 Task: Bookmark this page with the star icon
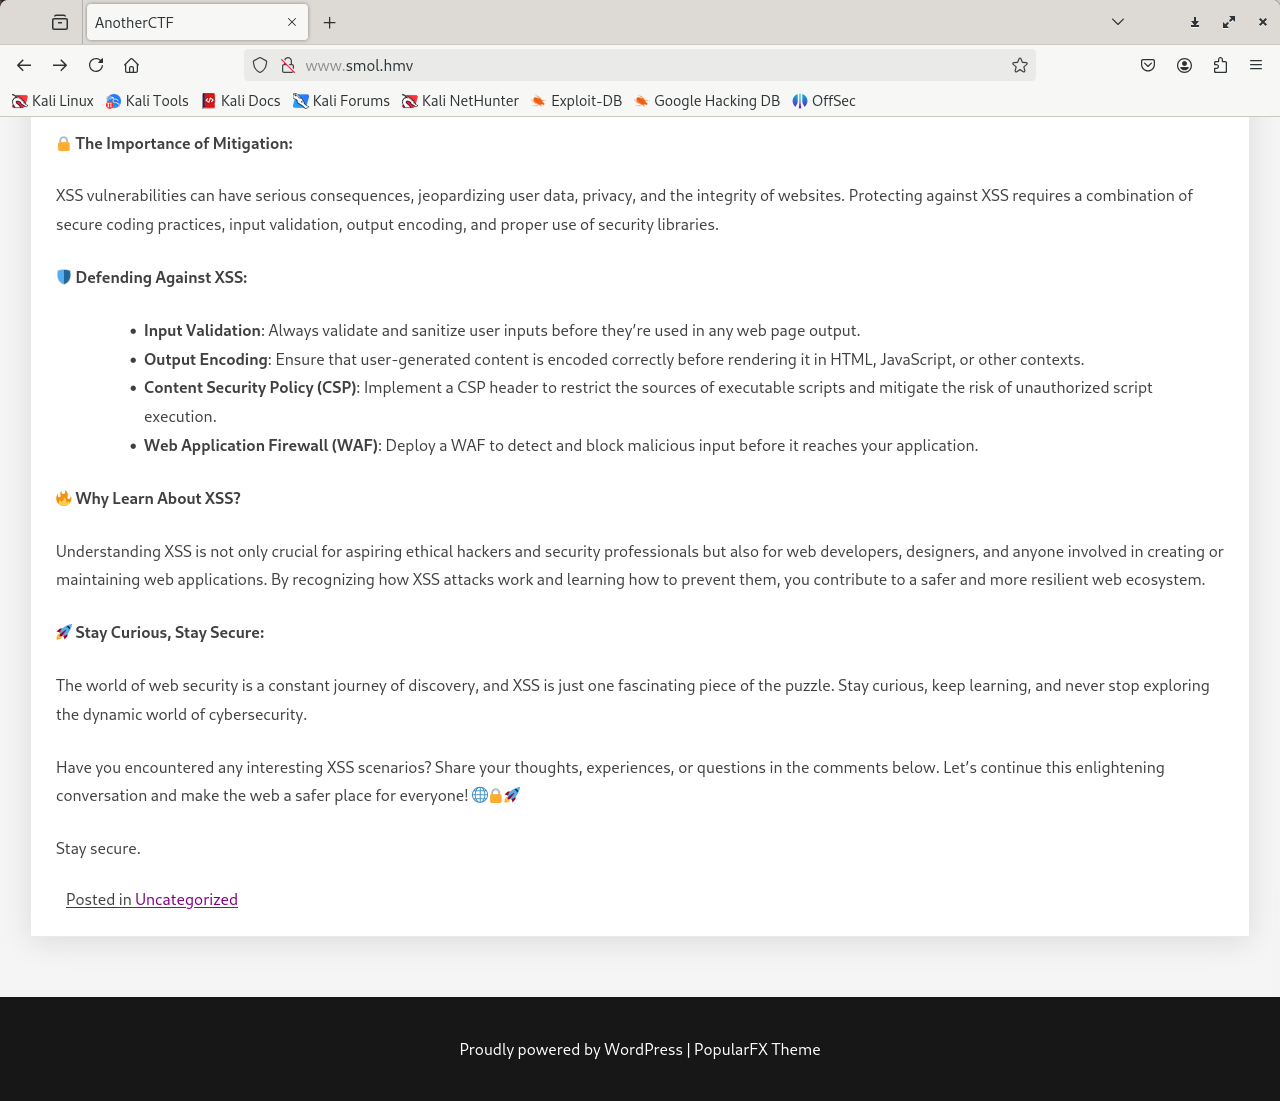tap(1019, 65)
